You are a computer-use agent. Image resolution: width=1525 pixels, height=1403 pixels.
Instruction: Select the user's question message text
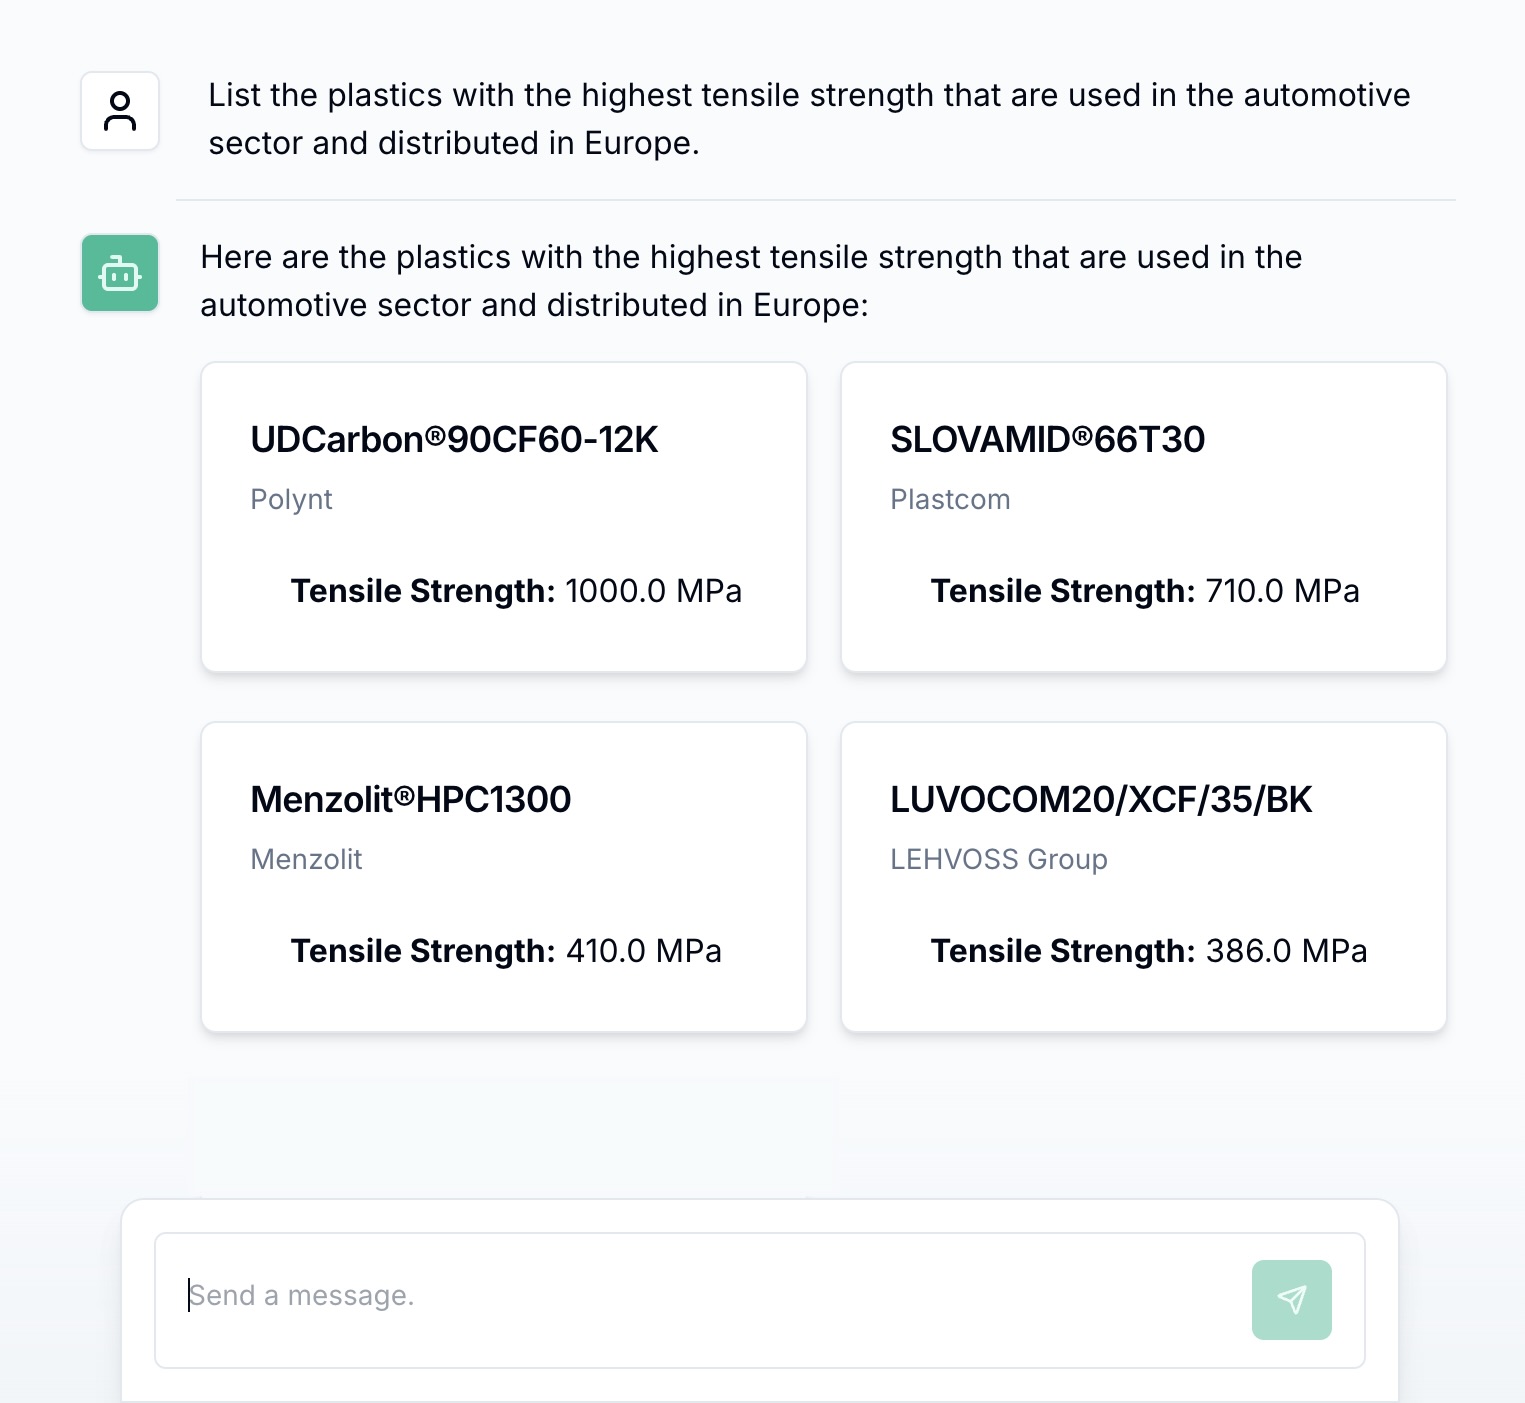point(808,118)
